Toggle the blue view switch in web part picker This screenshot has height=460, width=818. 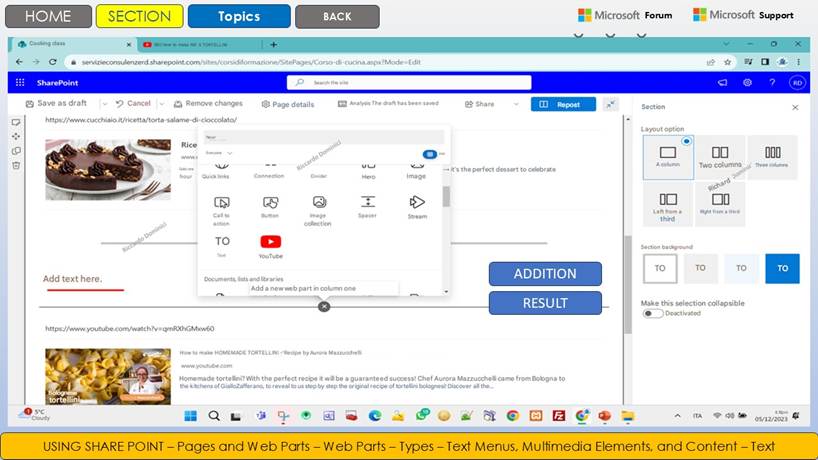429,154
